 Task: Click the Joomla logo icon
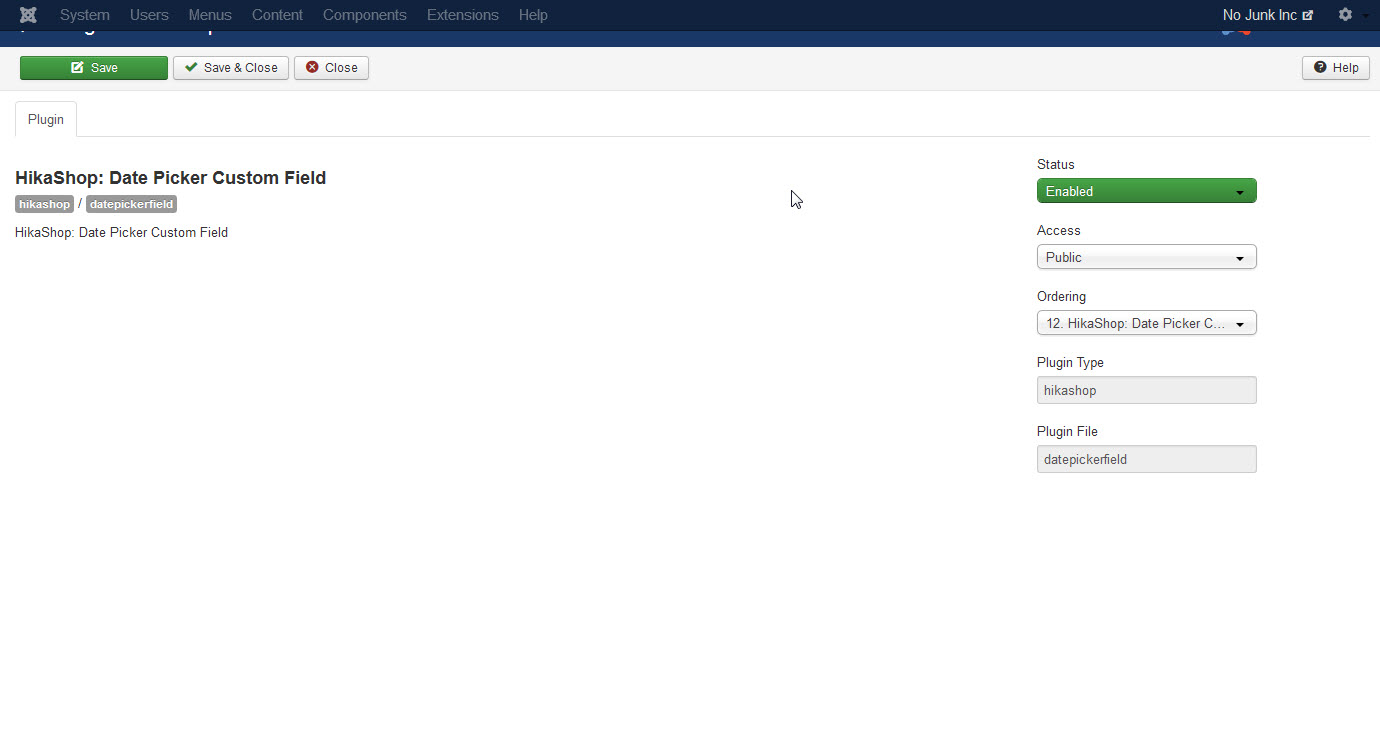pos(28,15)
